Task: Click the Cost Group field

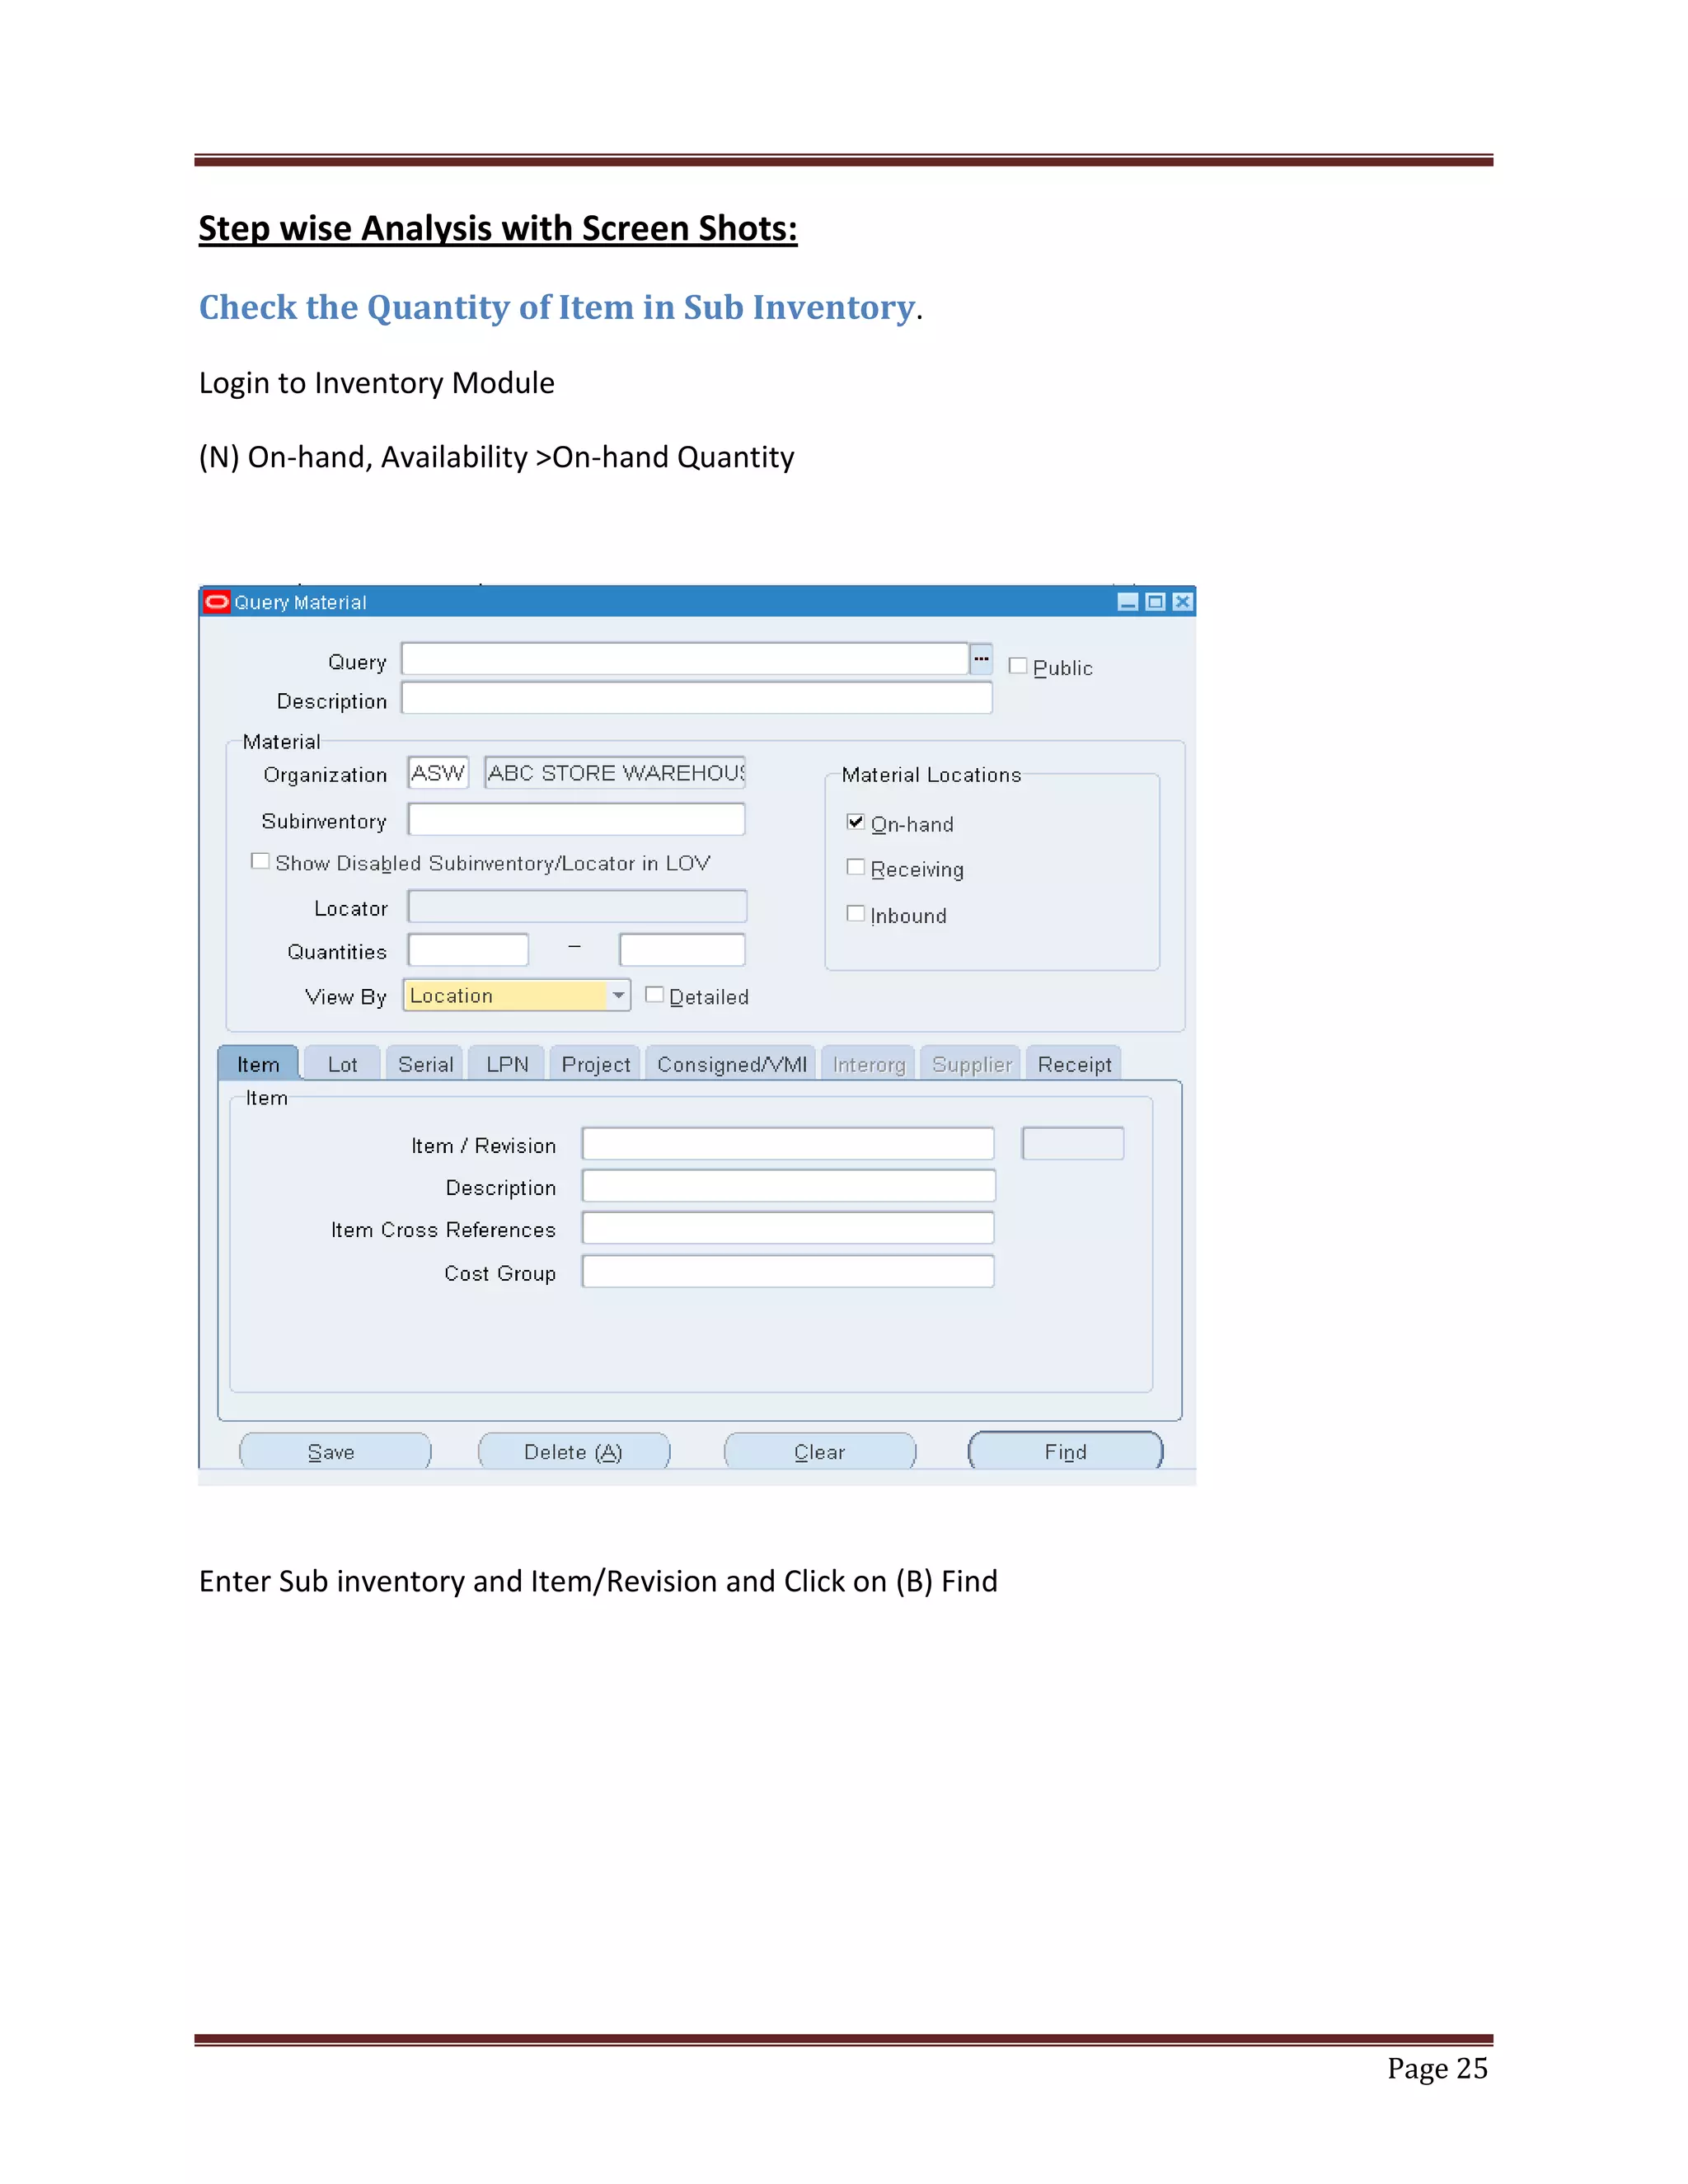Action: pyautogui.click(x=788, y=1272)
